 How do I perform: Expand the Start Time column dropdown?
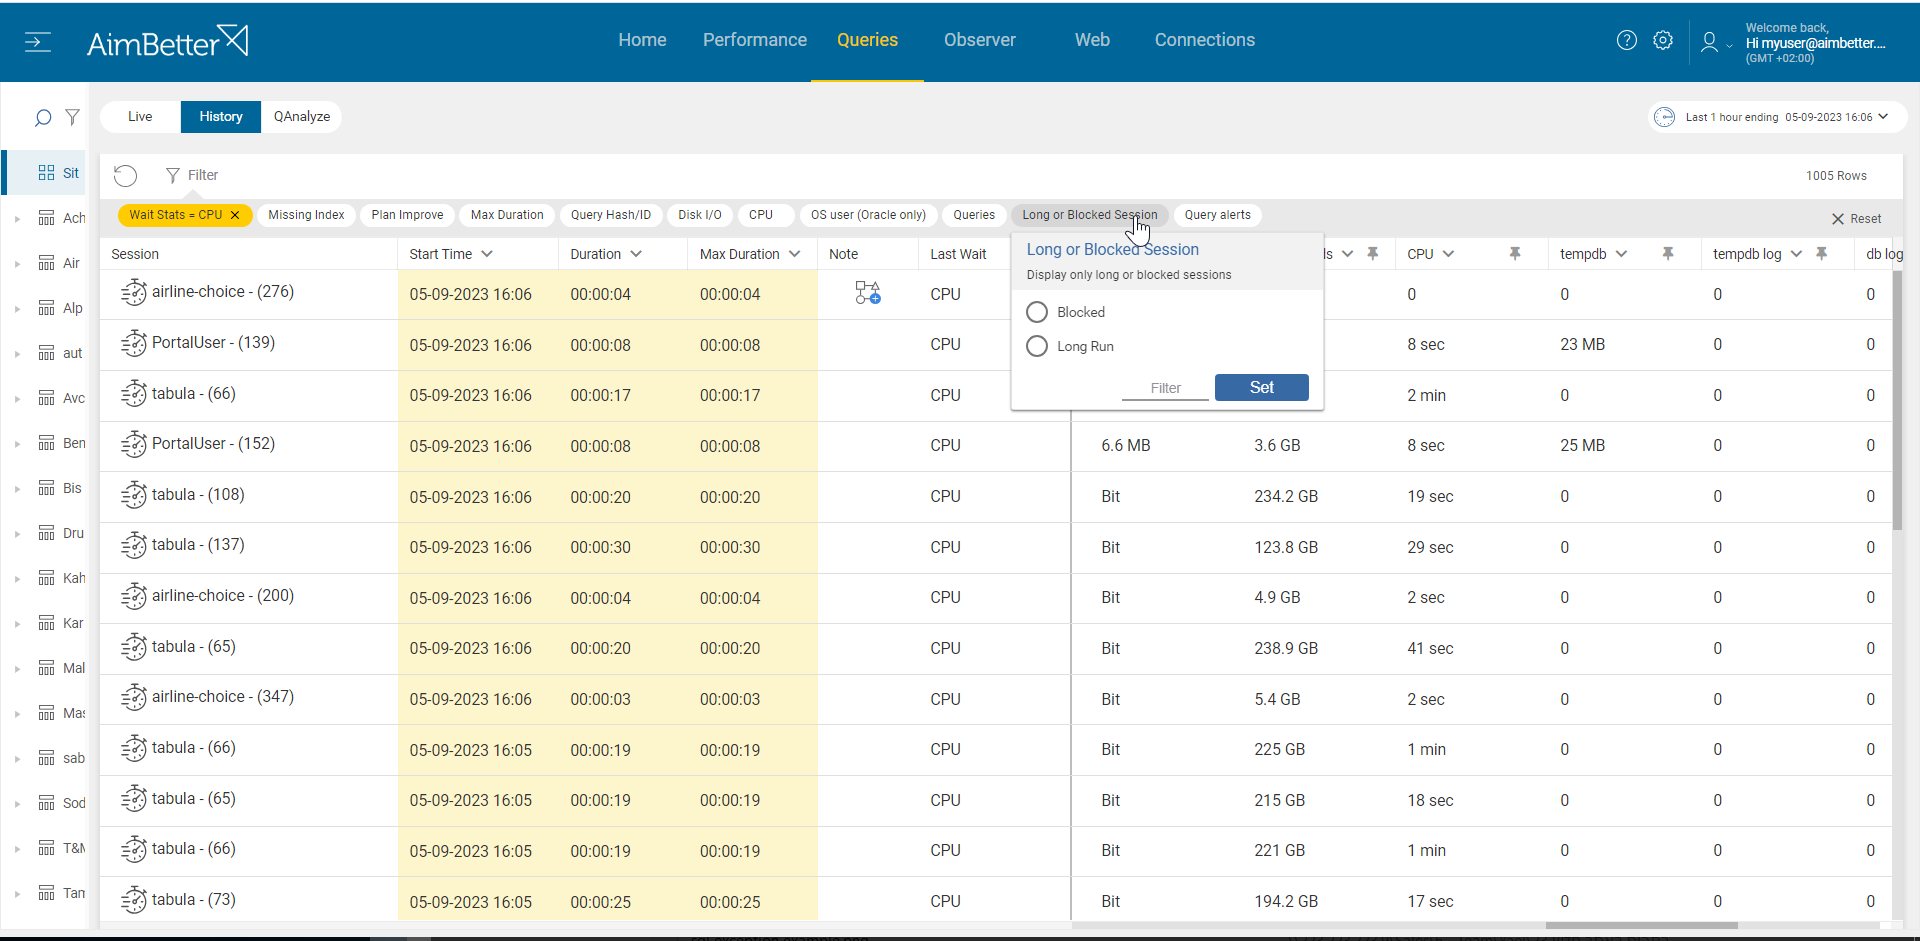click(487, 254)
